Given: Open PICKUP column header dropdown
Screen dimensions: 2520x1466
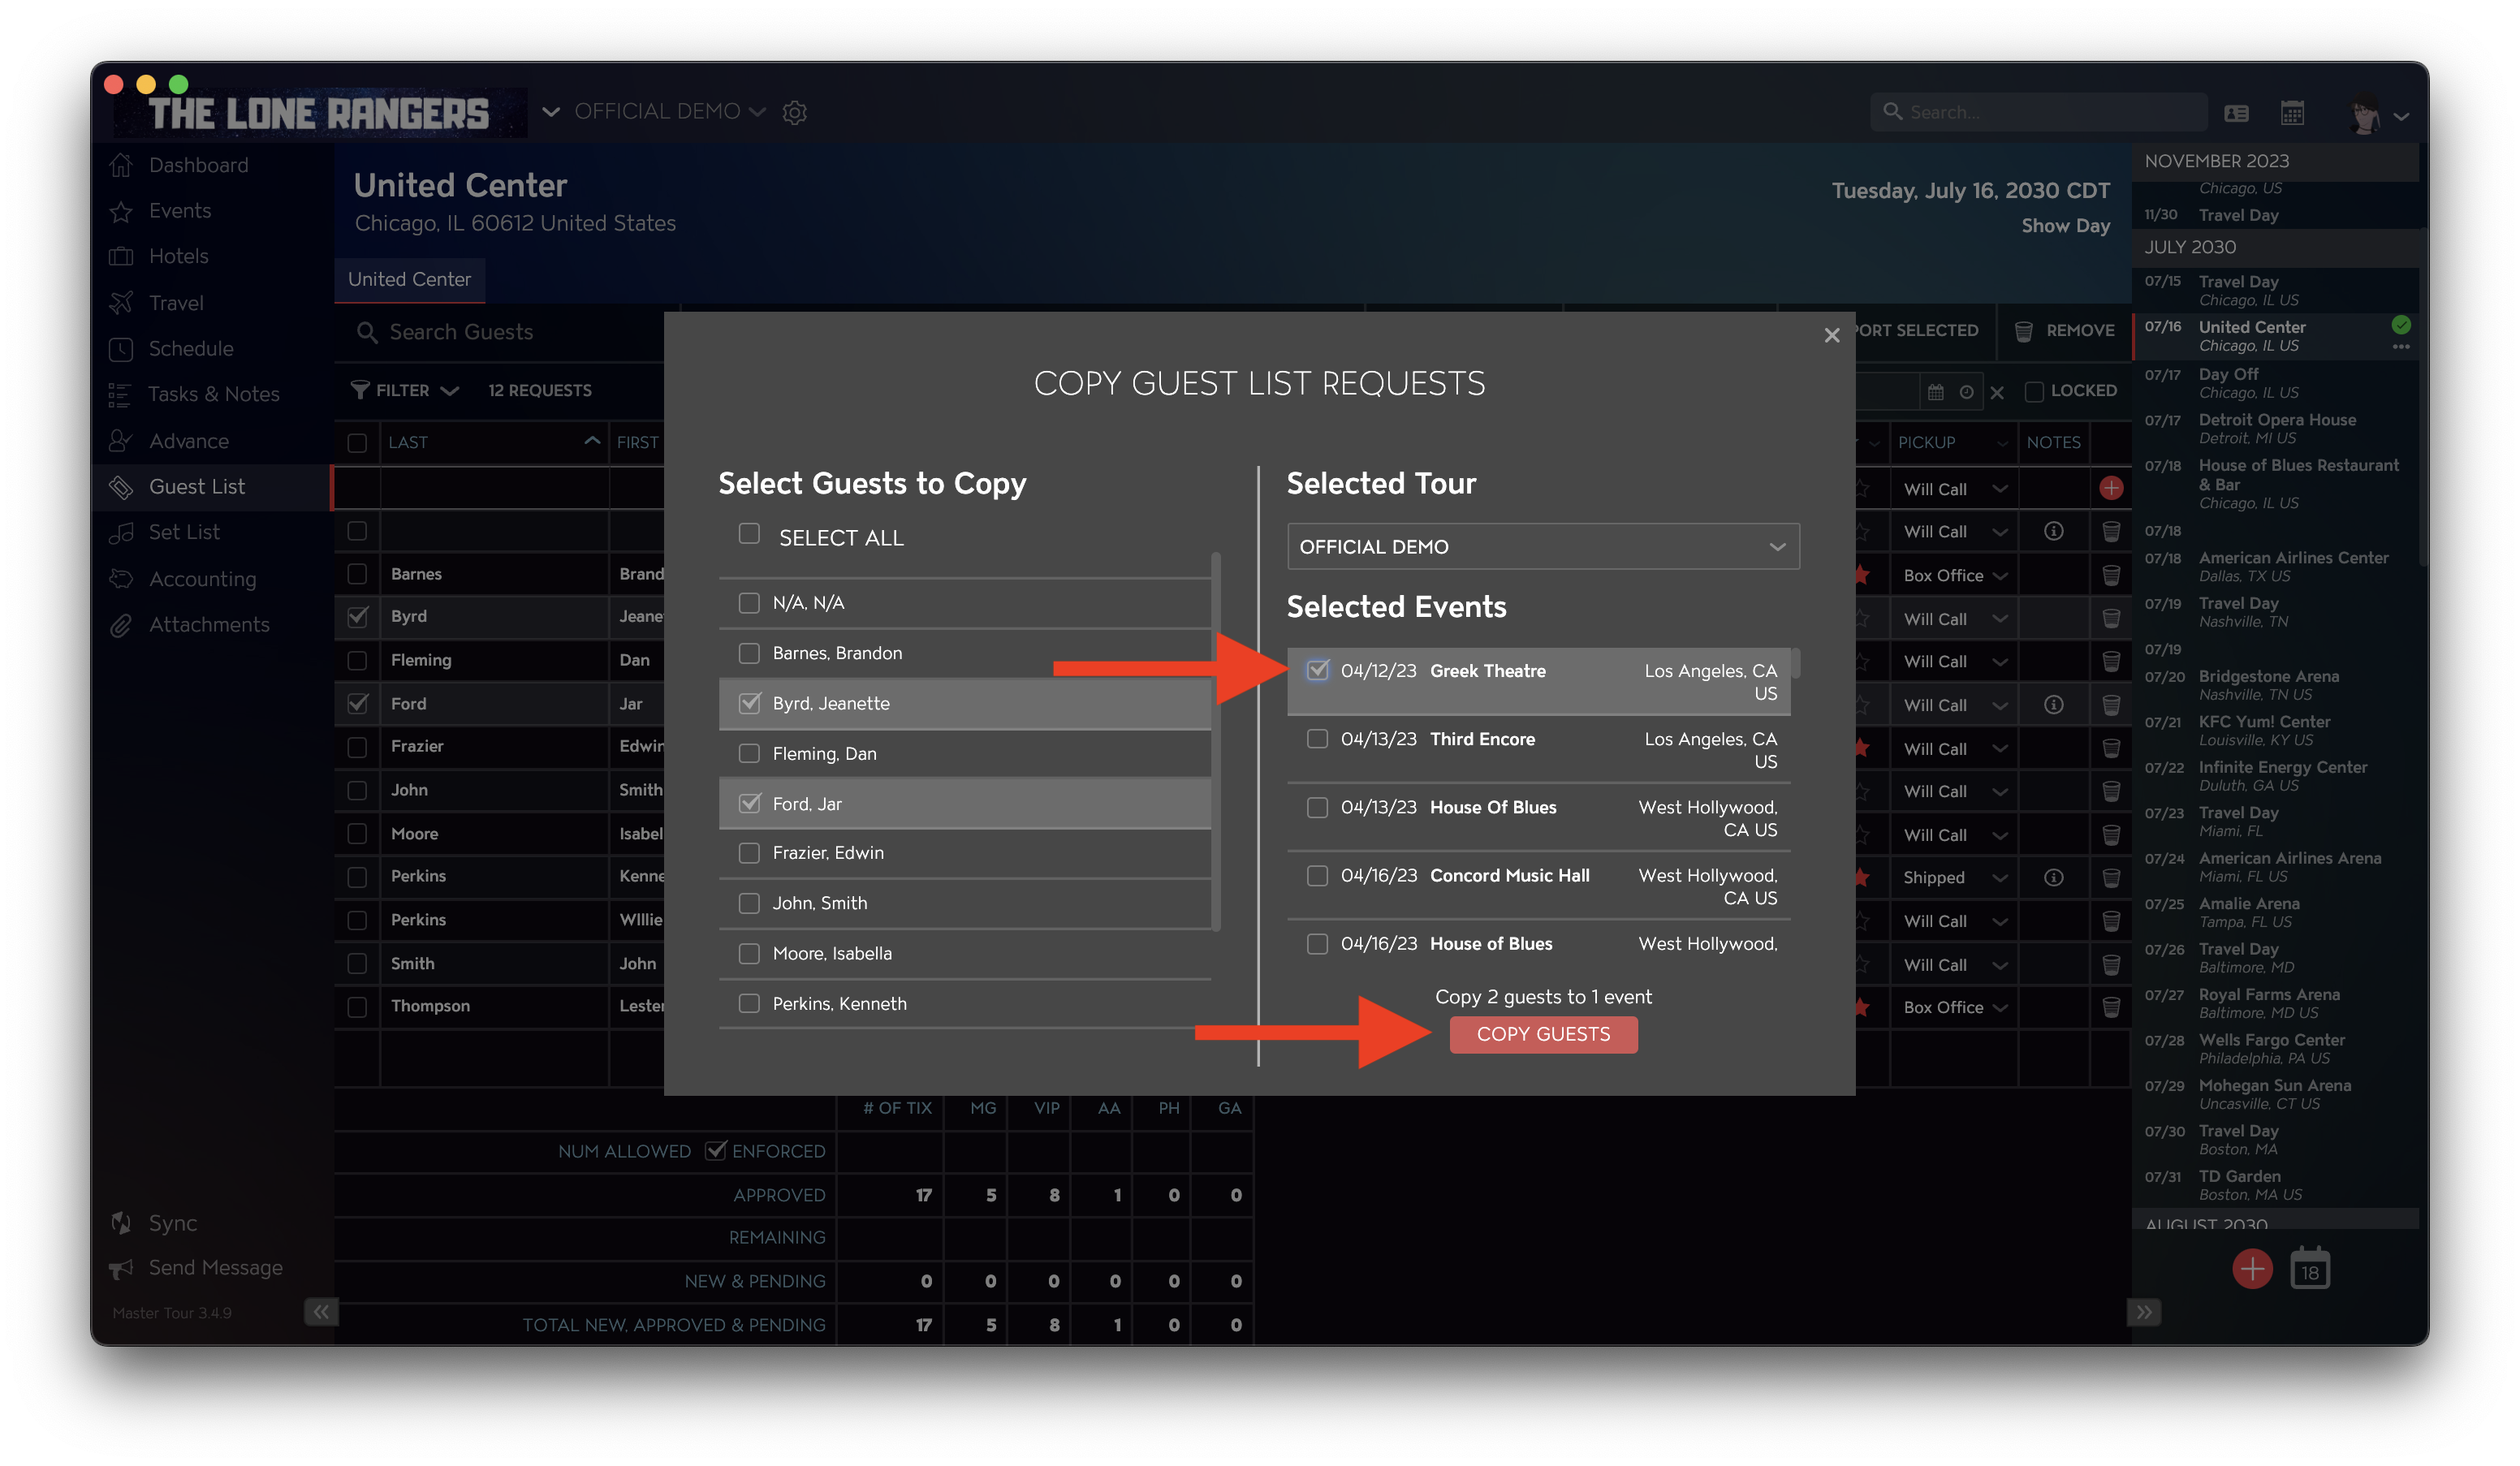Looking at the screenshot, I should 2002,443.
